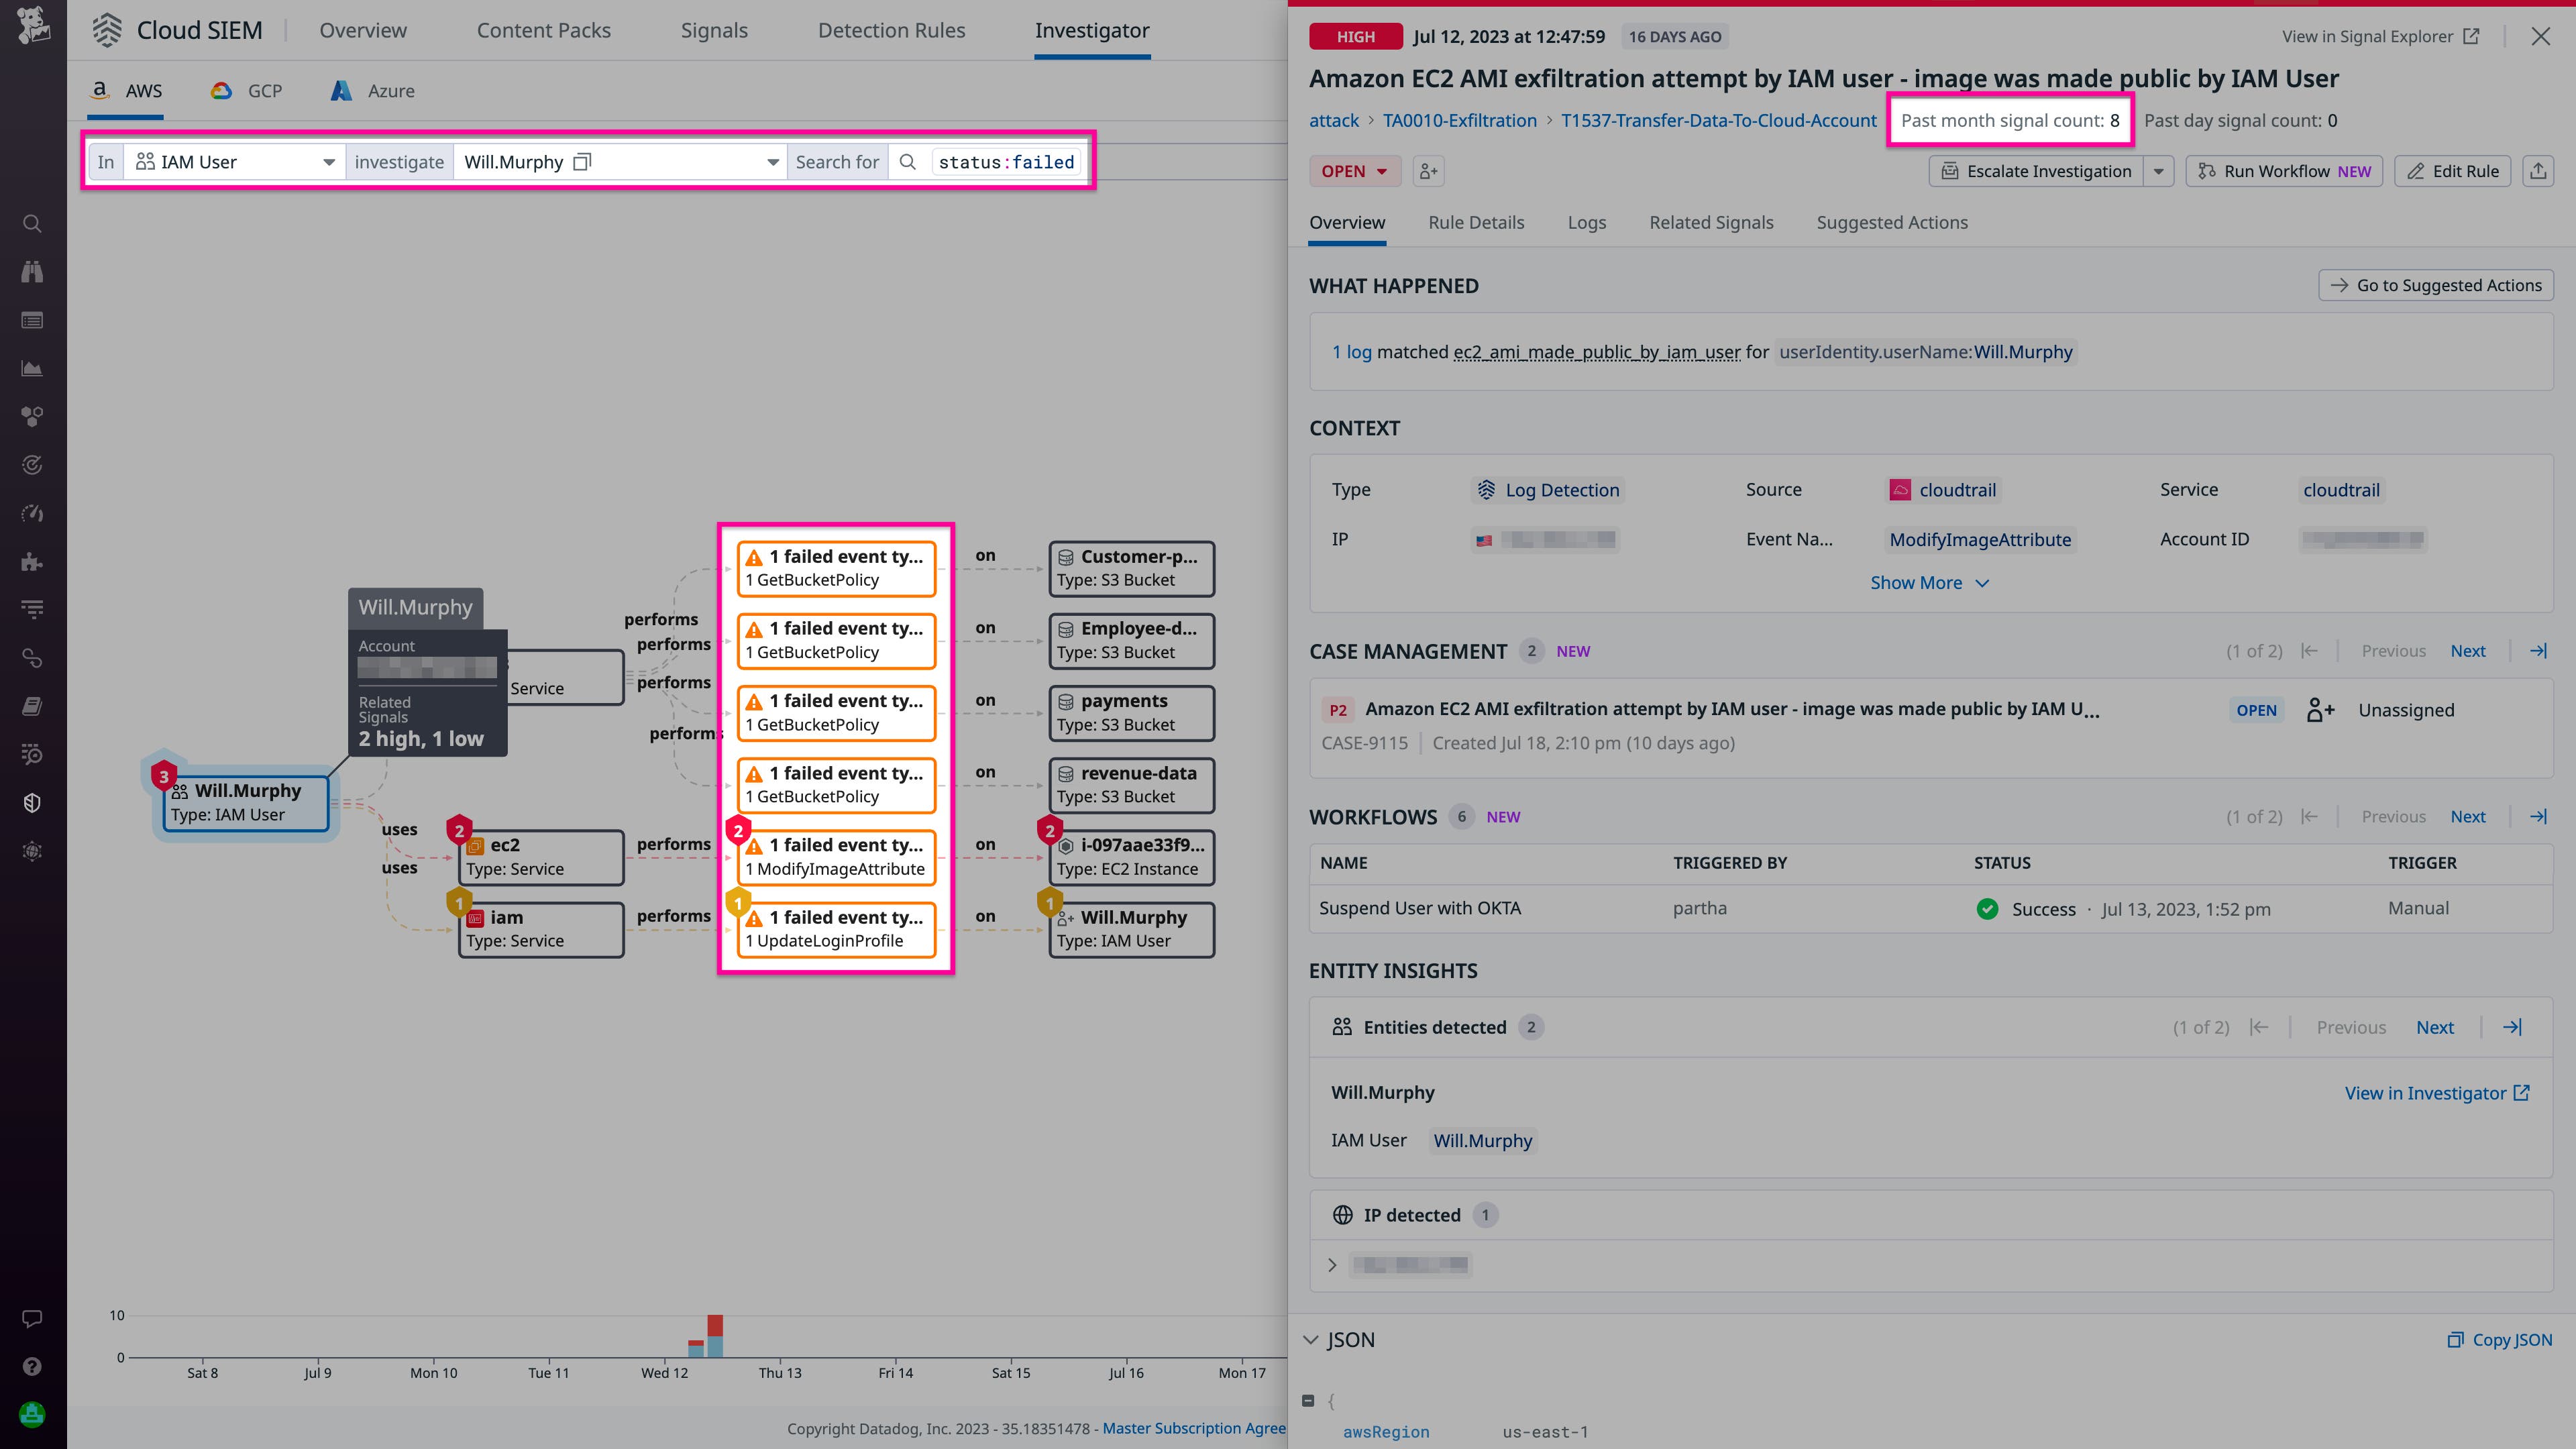Click the export/share icon next to Edit Rule
Image resolution: width=2576 pixels, height=1449 pixels.
point(2538,170)
